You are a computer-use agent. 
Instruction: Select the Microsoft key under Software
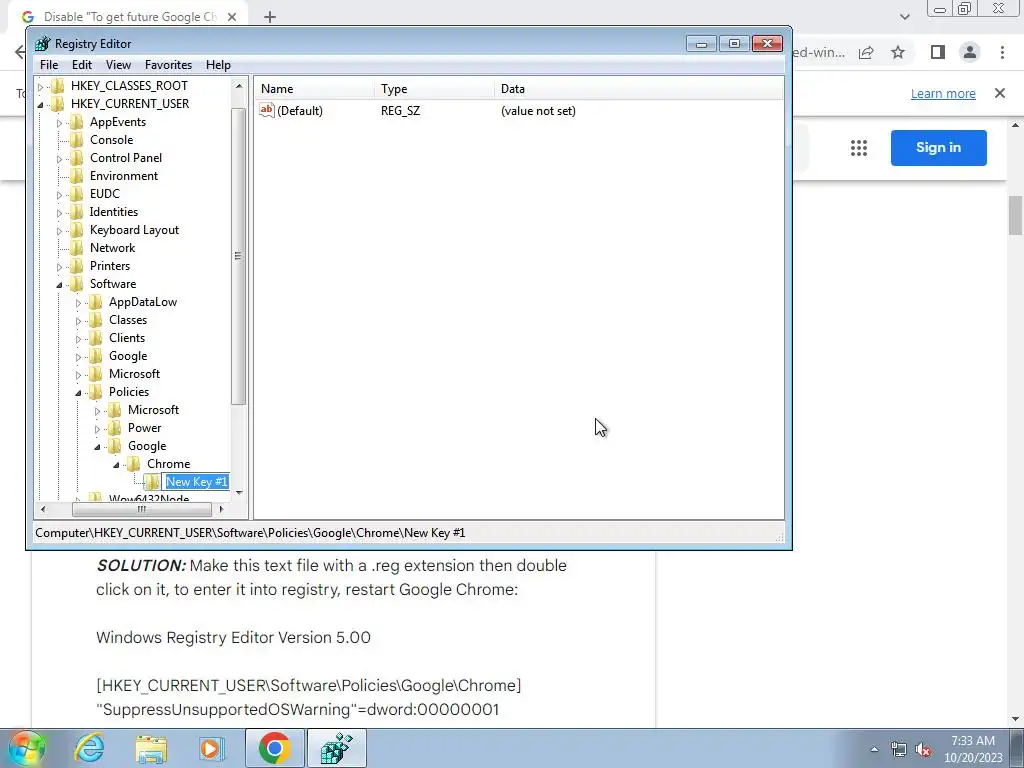[135, 374]
